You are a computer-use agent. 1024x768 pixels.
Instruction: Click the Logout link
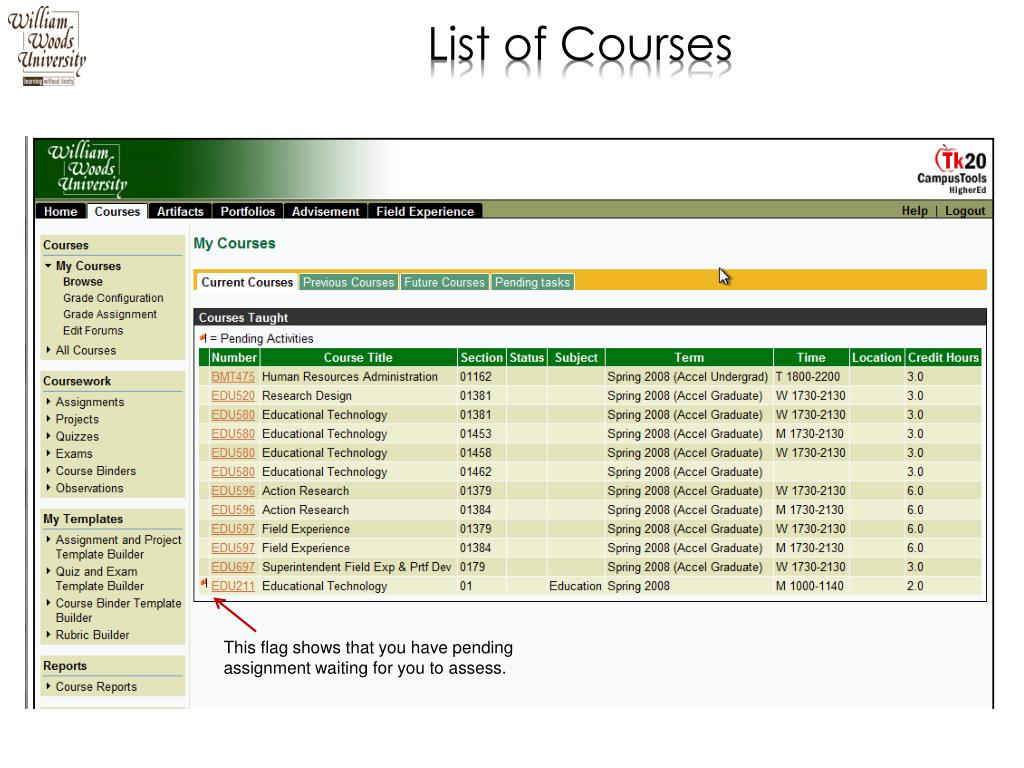pyautogui.click(x=965, y=210)
